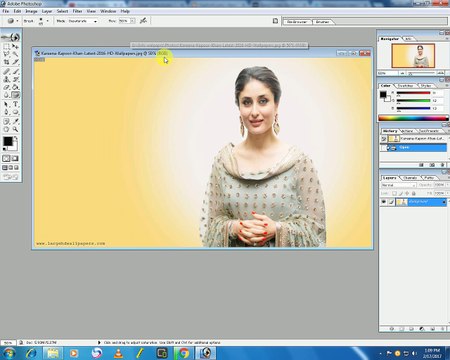Open the Normal blend mode dropdown
Viewport: 450px width, 360px height.
399,185
